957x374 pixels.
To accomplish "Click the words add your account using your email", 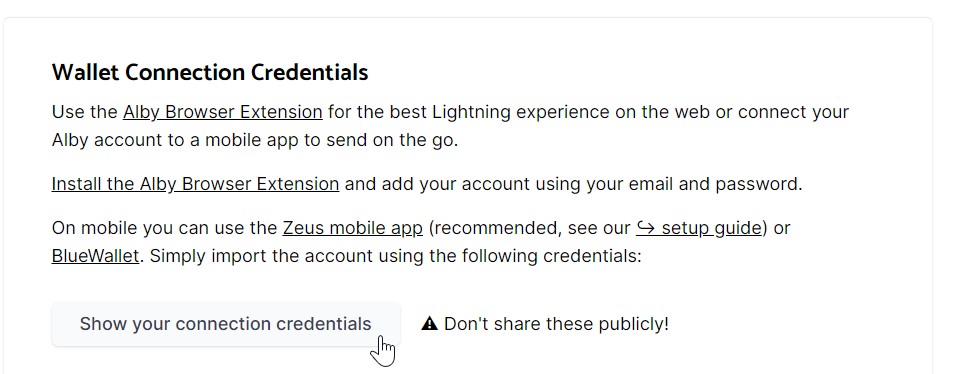I will pyautogui.click(x=503, y=184).
